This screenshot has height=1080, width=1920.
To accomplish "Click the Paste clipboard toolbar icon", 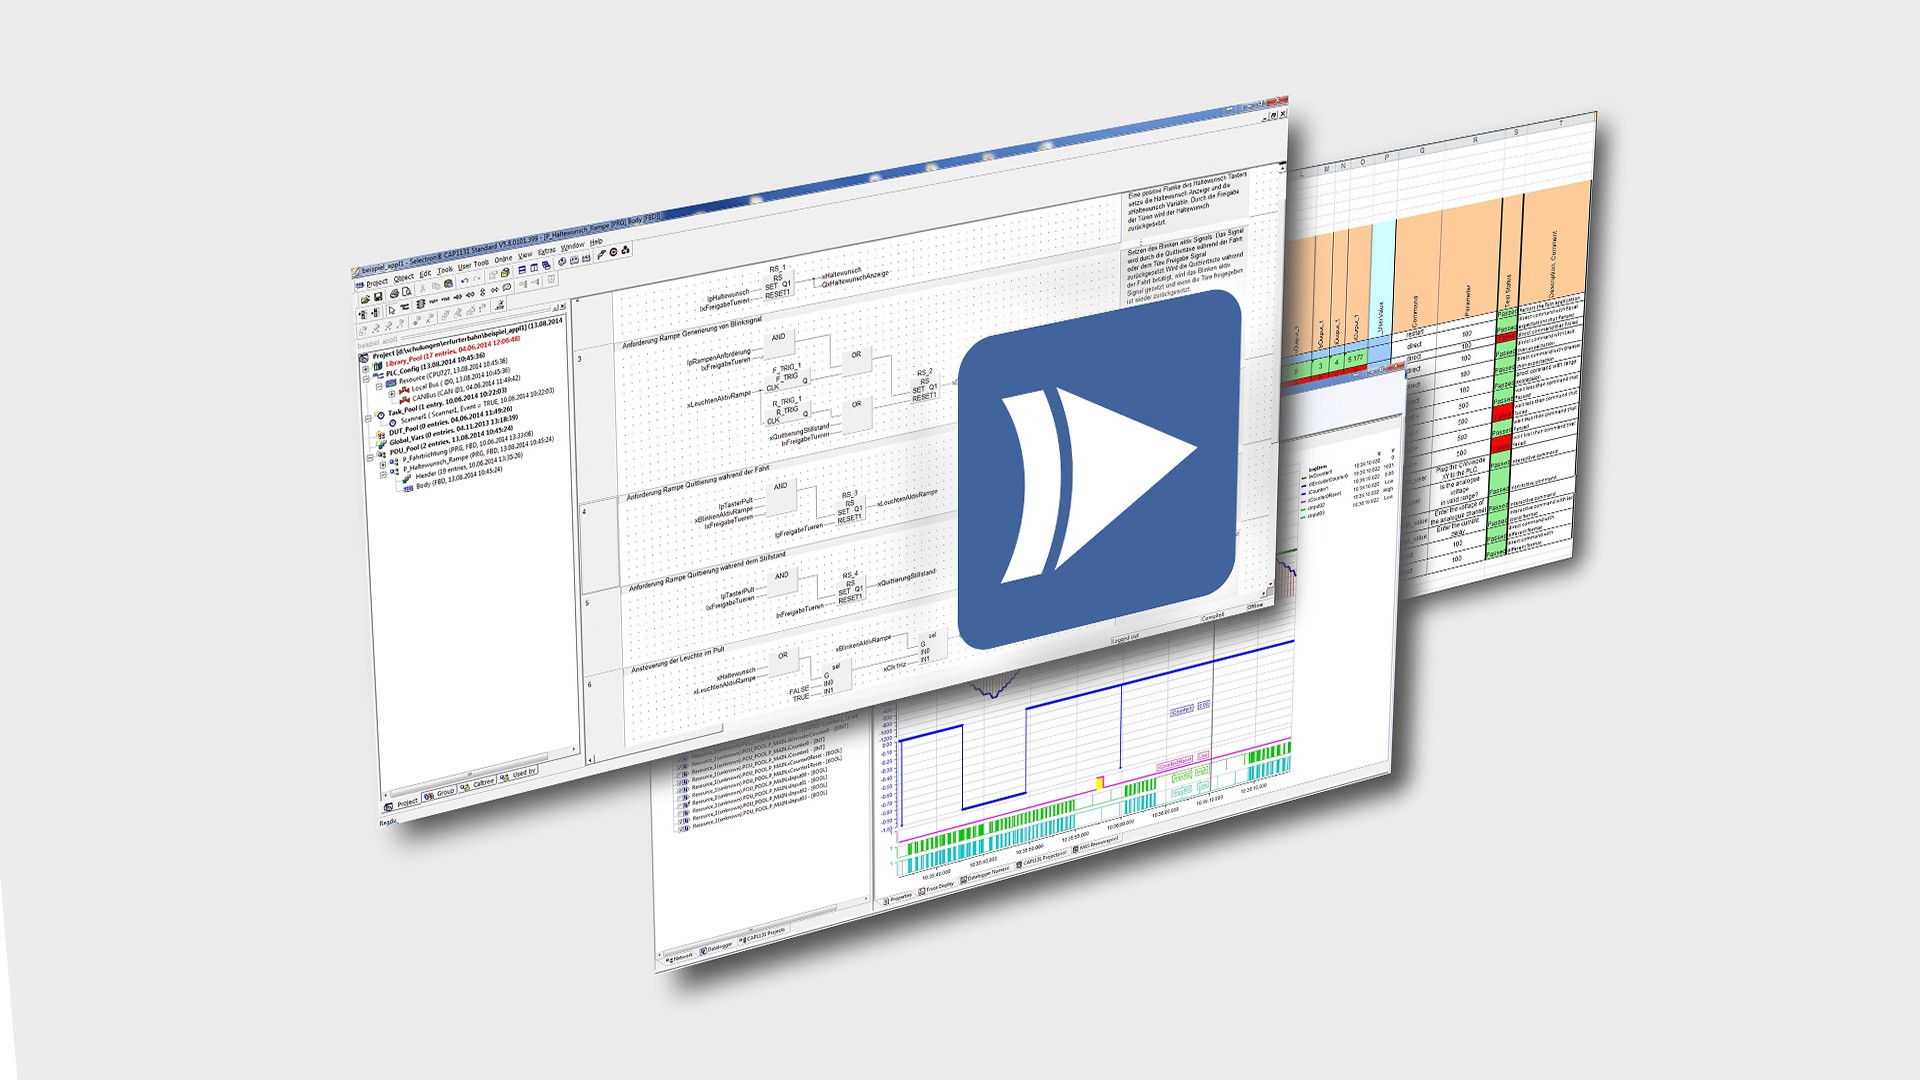I will click(448, 284).
